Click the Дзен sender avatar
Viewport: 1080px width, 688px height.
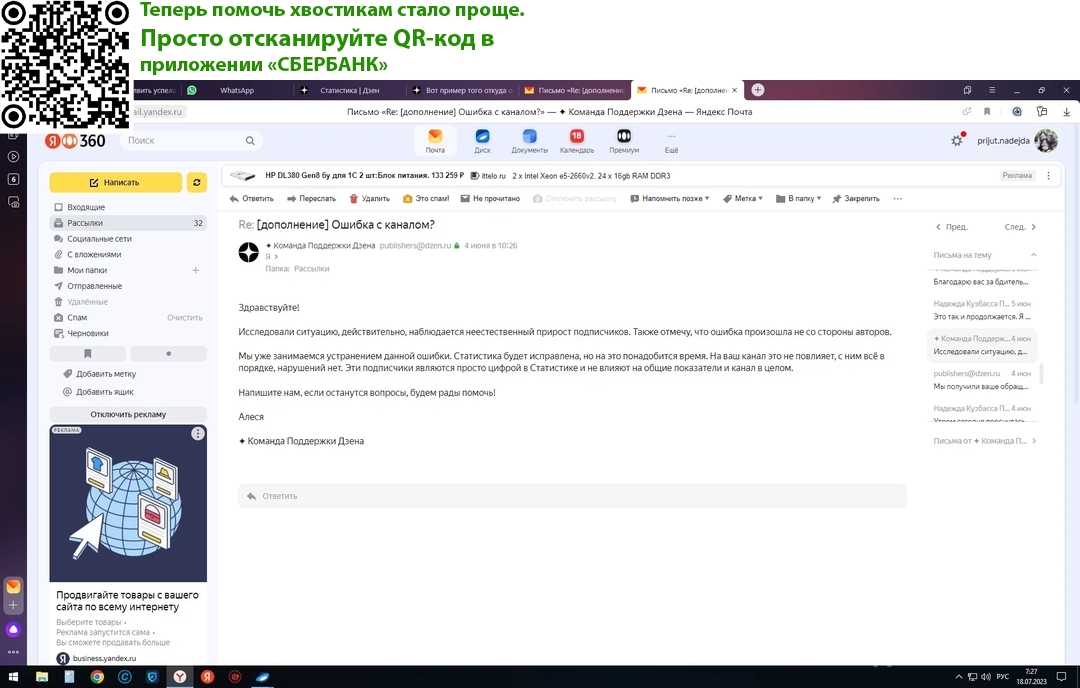pos(249,252)
